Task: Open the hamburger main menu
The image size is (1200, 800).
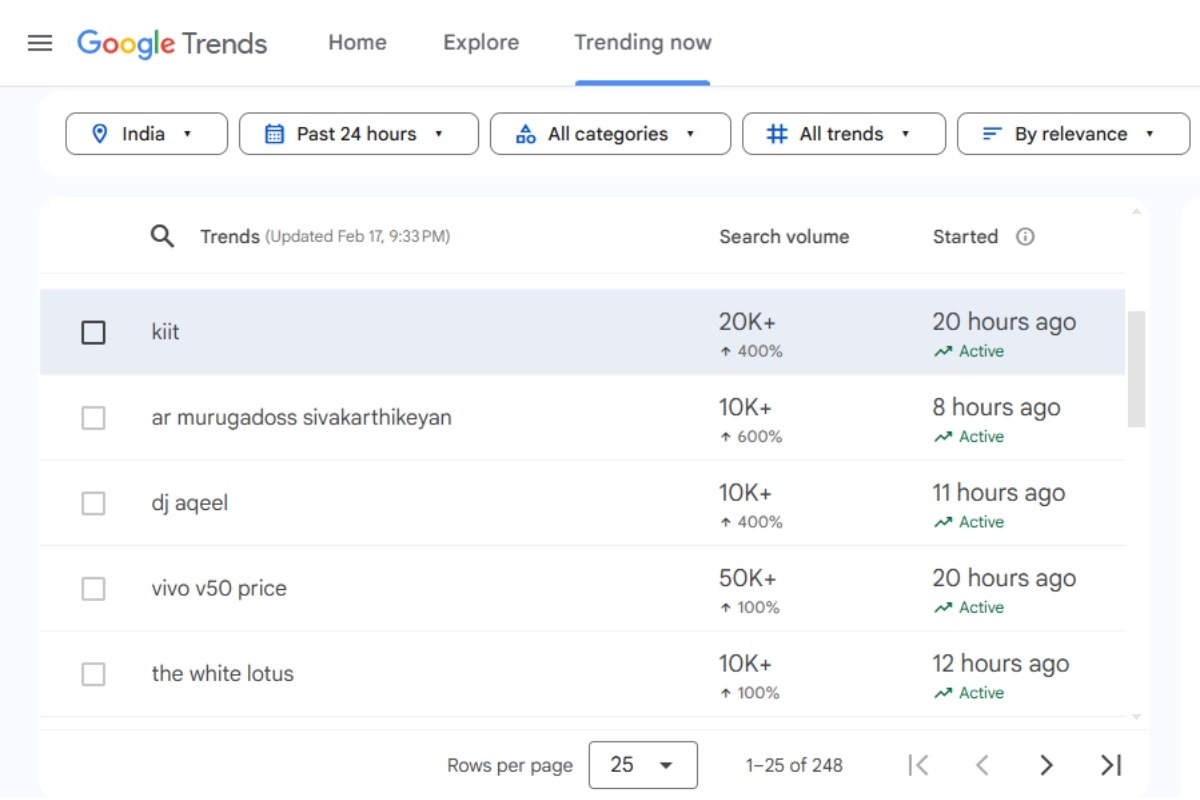Action: pyautogui.click(x=40, y=43)
